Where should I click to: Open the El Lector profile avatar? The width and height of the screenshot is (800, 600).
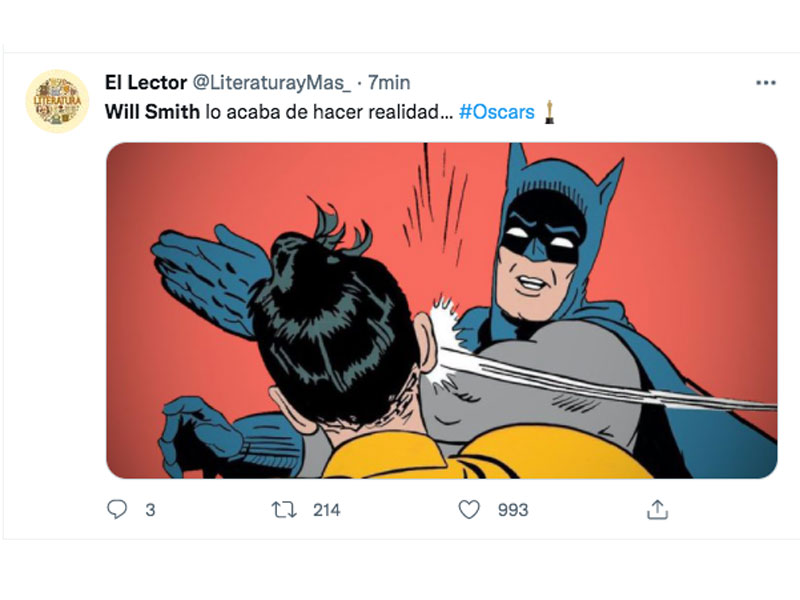57,101
